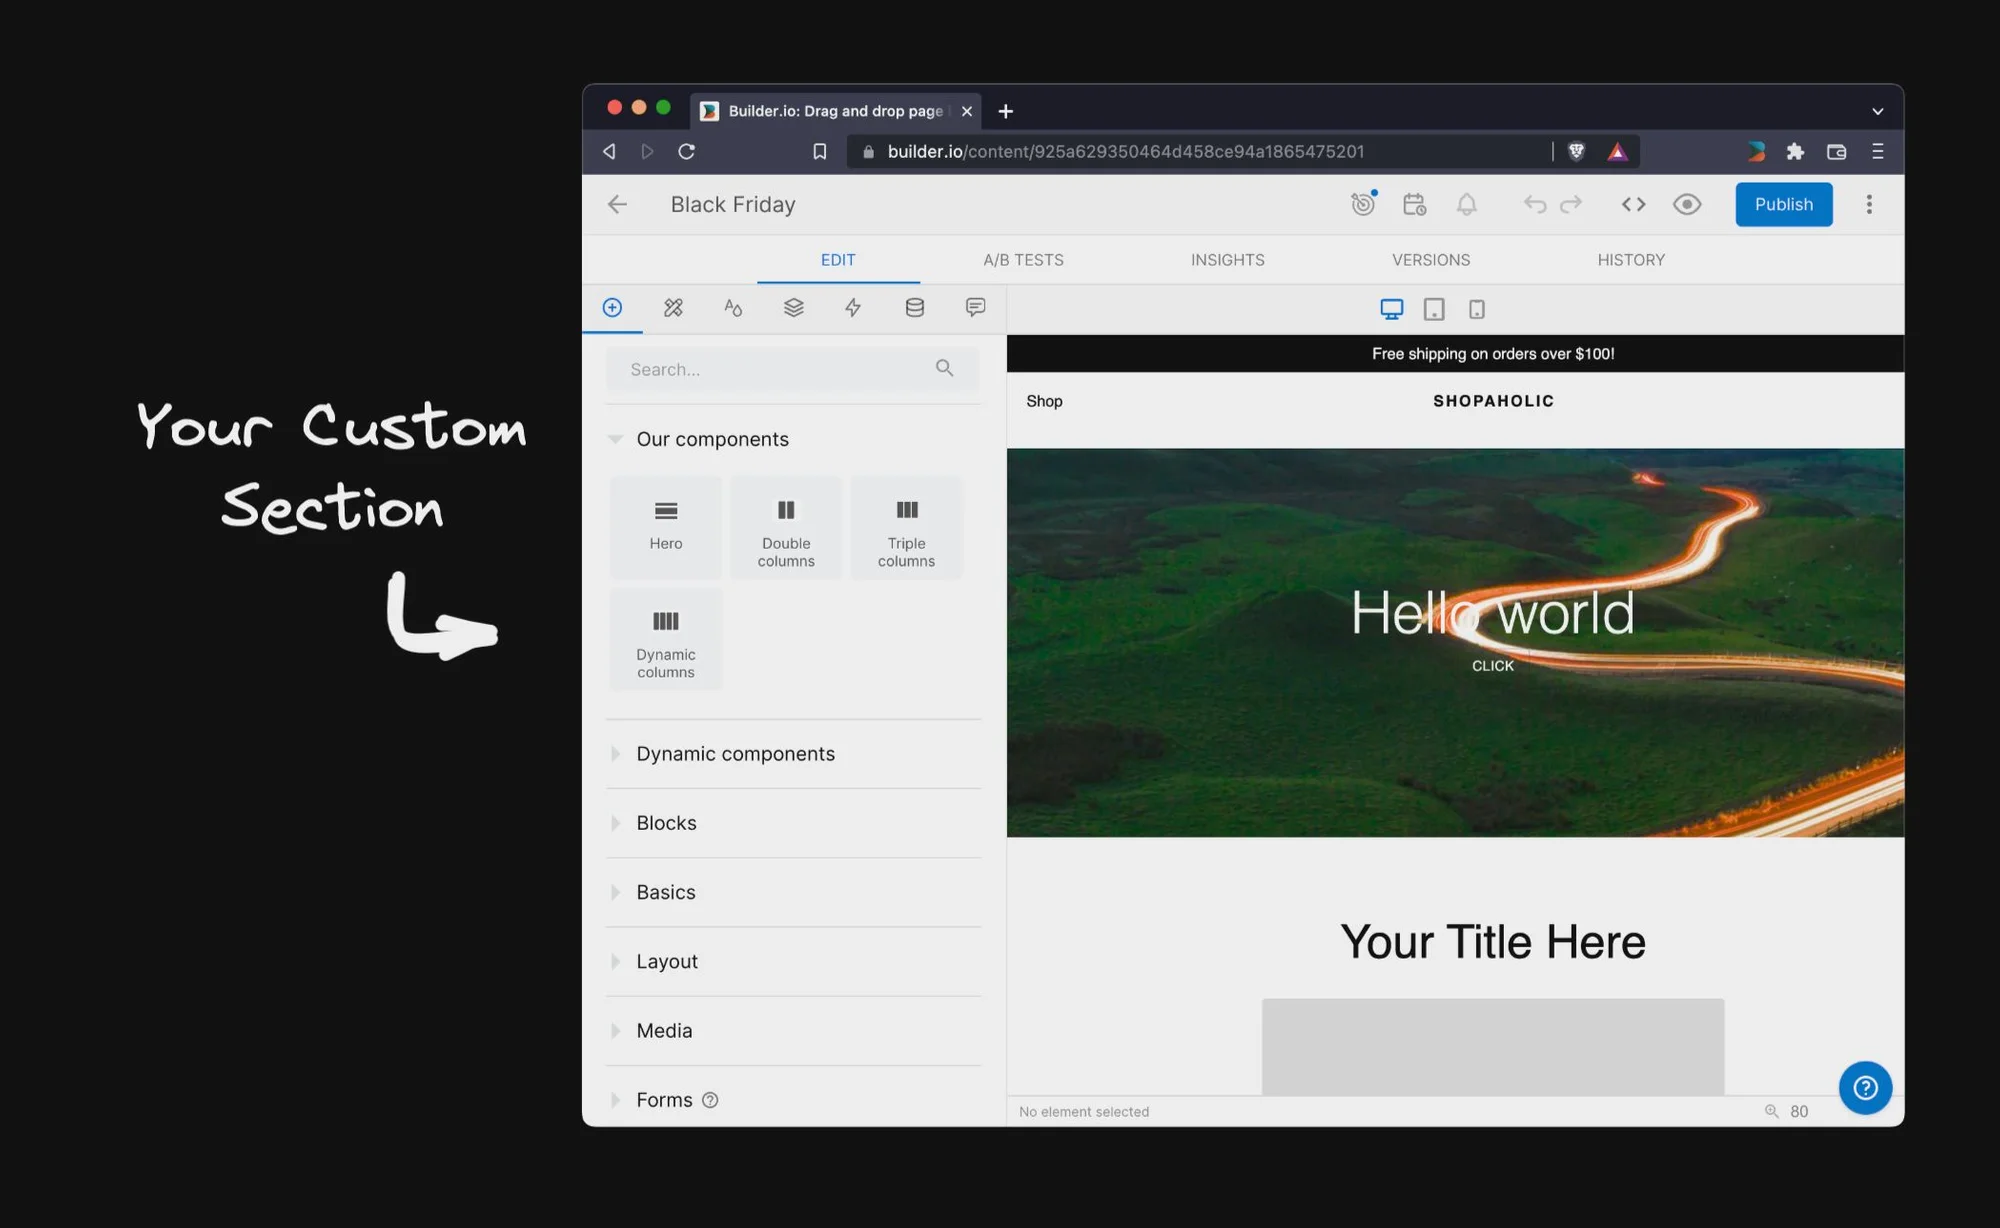Click the blue Publish button
The width and height of the screenshot is (2000, 1228).
tap(1783, 205)
